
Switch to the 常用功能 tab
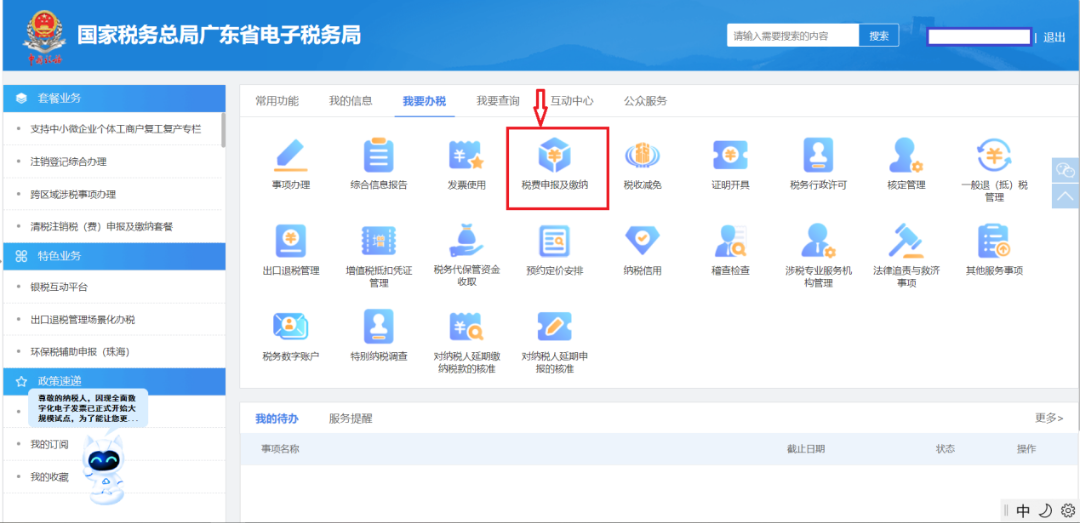[x=277, y=101]
